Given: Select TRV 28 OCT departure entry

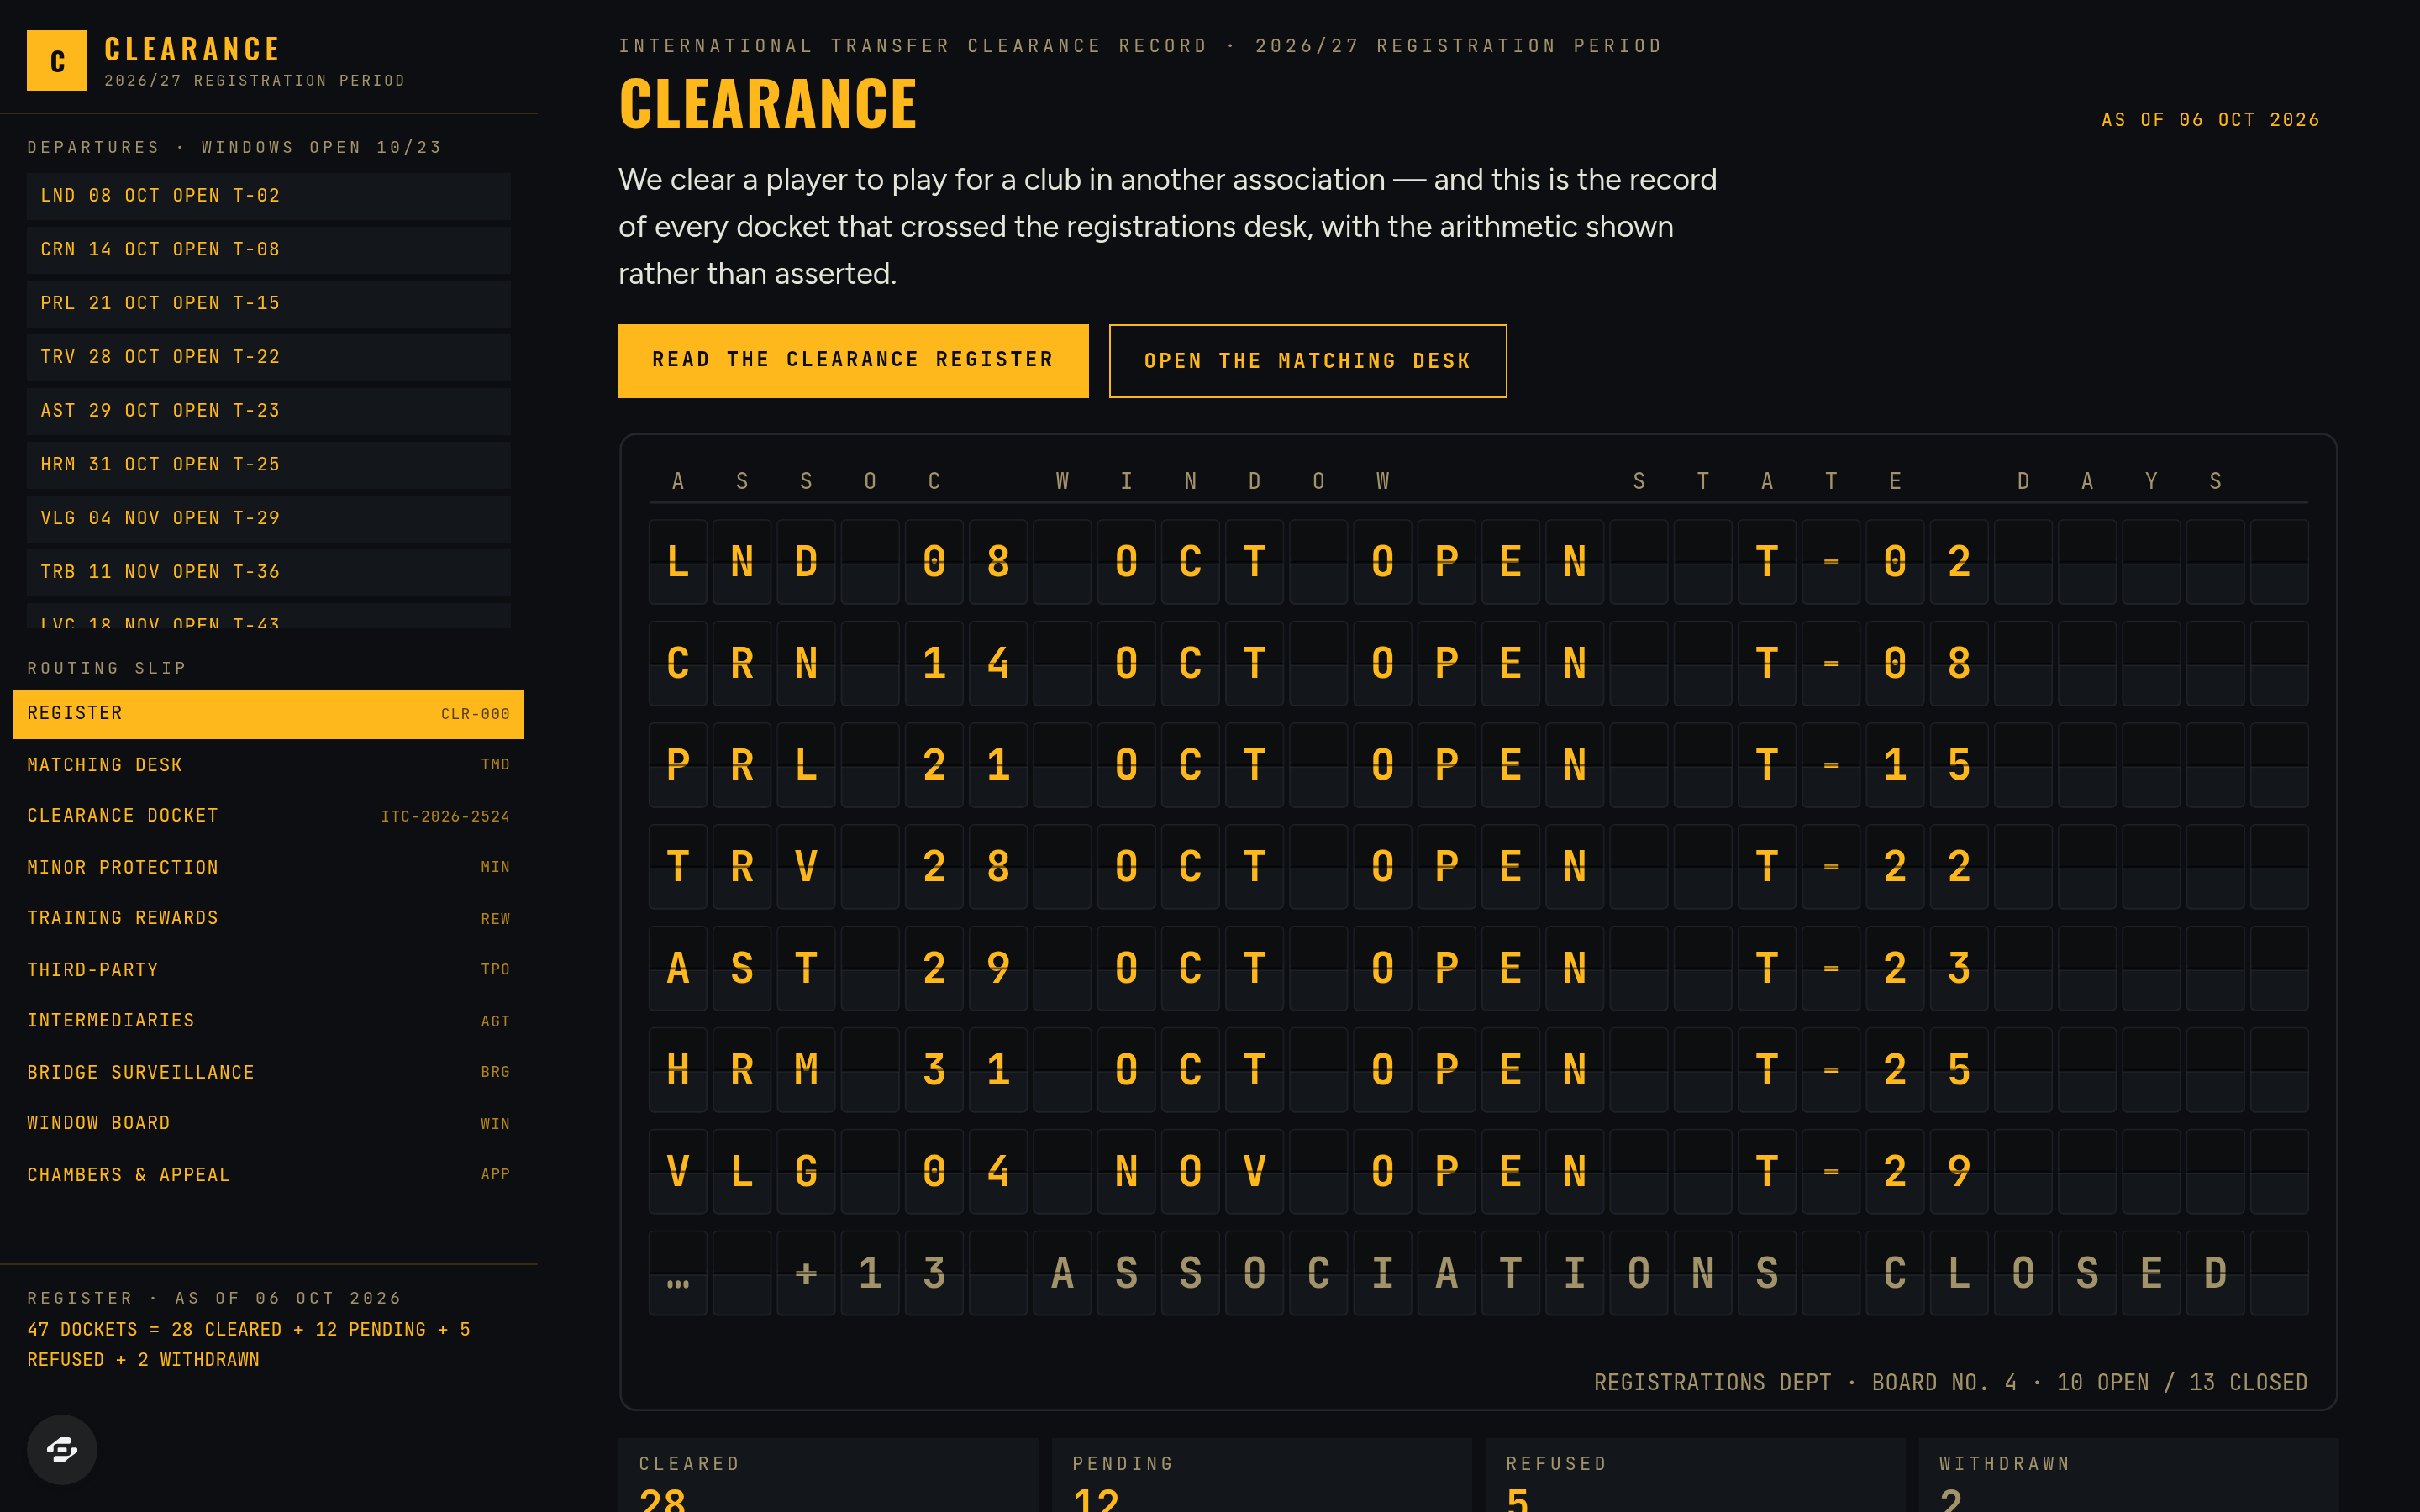Looking at the screenshot, I should [x=268, y=357].
